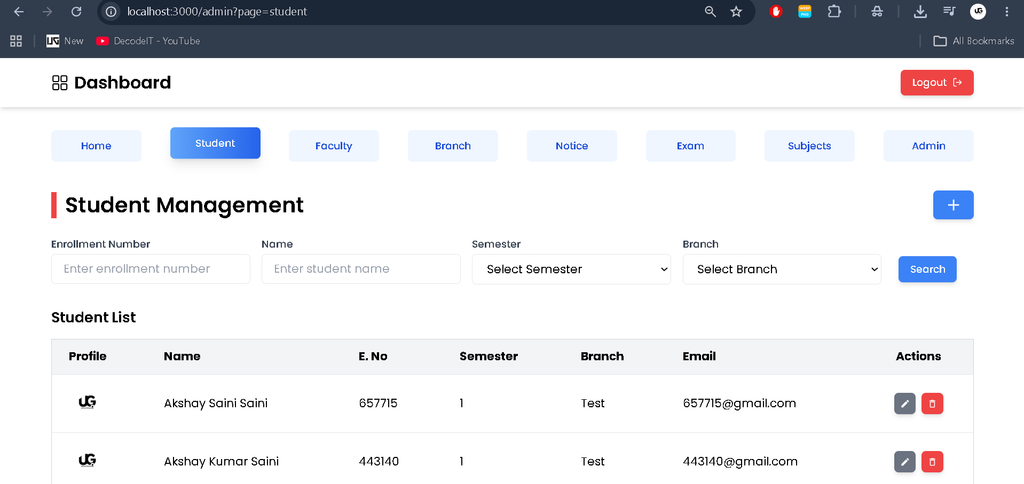
Task: Open the Notice tab
Action: [x=571, y=146]
